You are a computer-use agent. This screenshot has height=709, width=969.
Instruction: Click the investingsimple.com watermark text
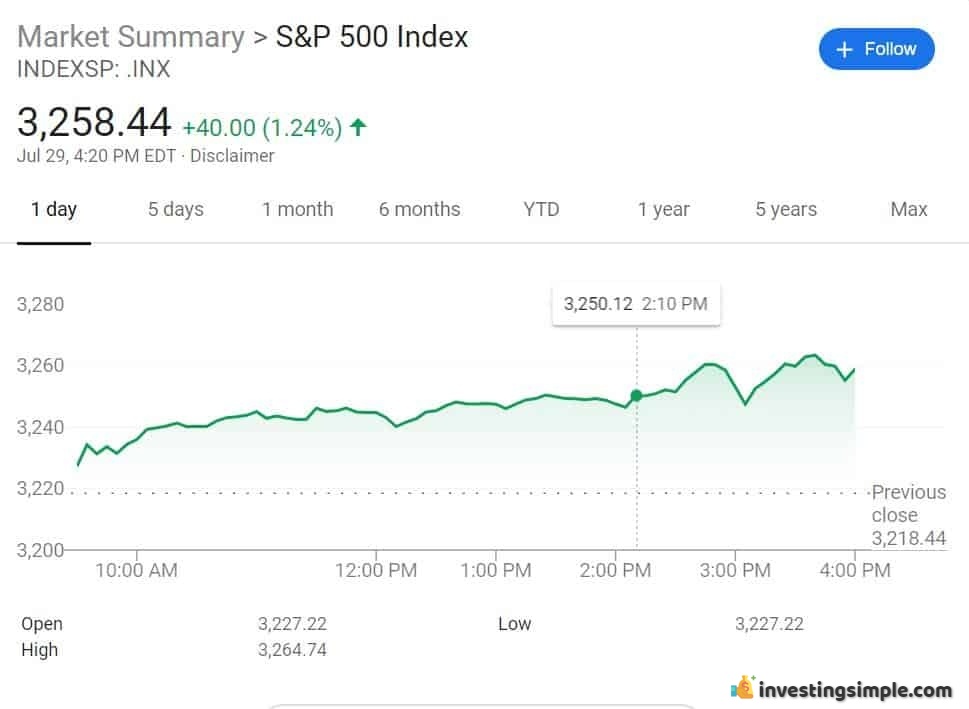855,689
